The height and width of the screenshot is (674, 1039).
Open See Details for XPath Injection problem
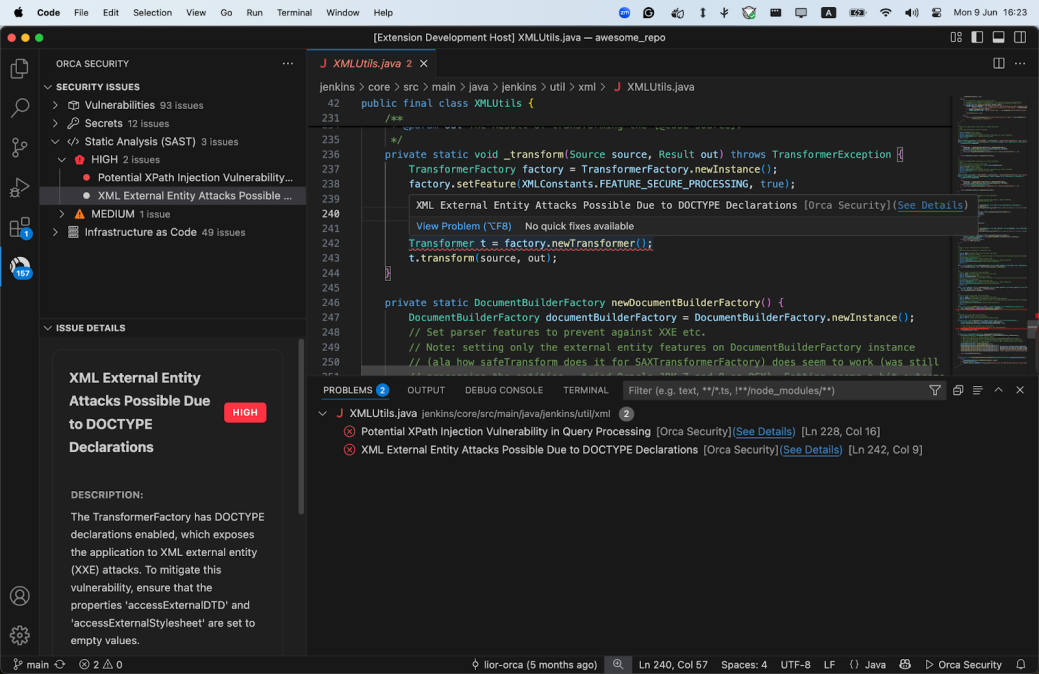pyautogui.click(x=763, y=431)
